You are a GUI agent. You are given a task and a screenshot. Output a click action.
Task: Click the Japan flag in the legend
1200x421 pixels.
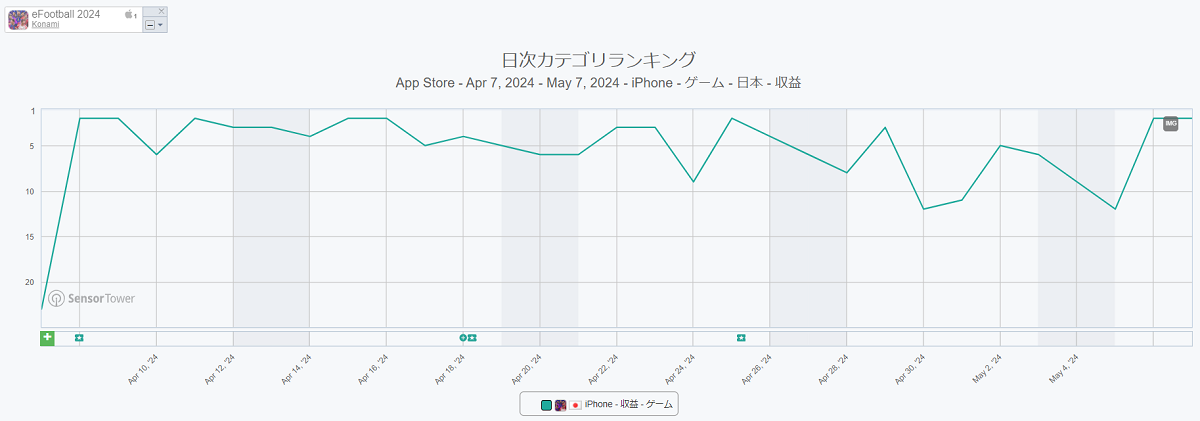(575, 405)
